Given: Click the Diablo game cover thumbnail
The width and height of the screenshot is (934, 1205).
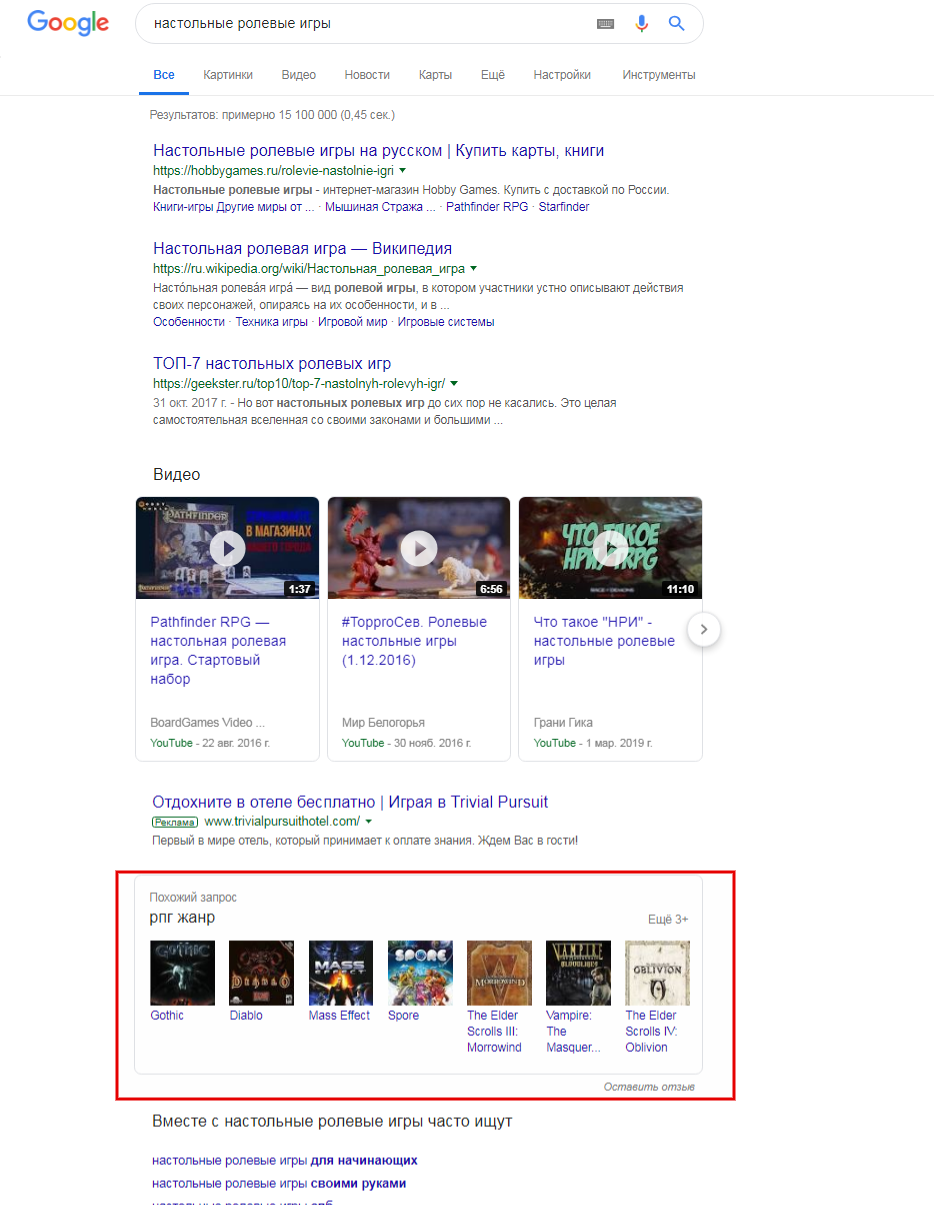Looking at the screenshot, I should coord(262,973).
